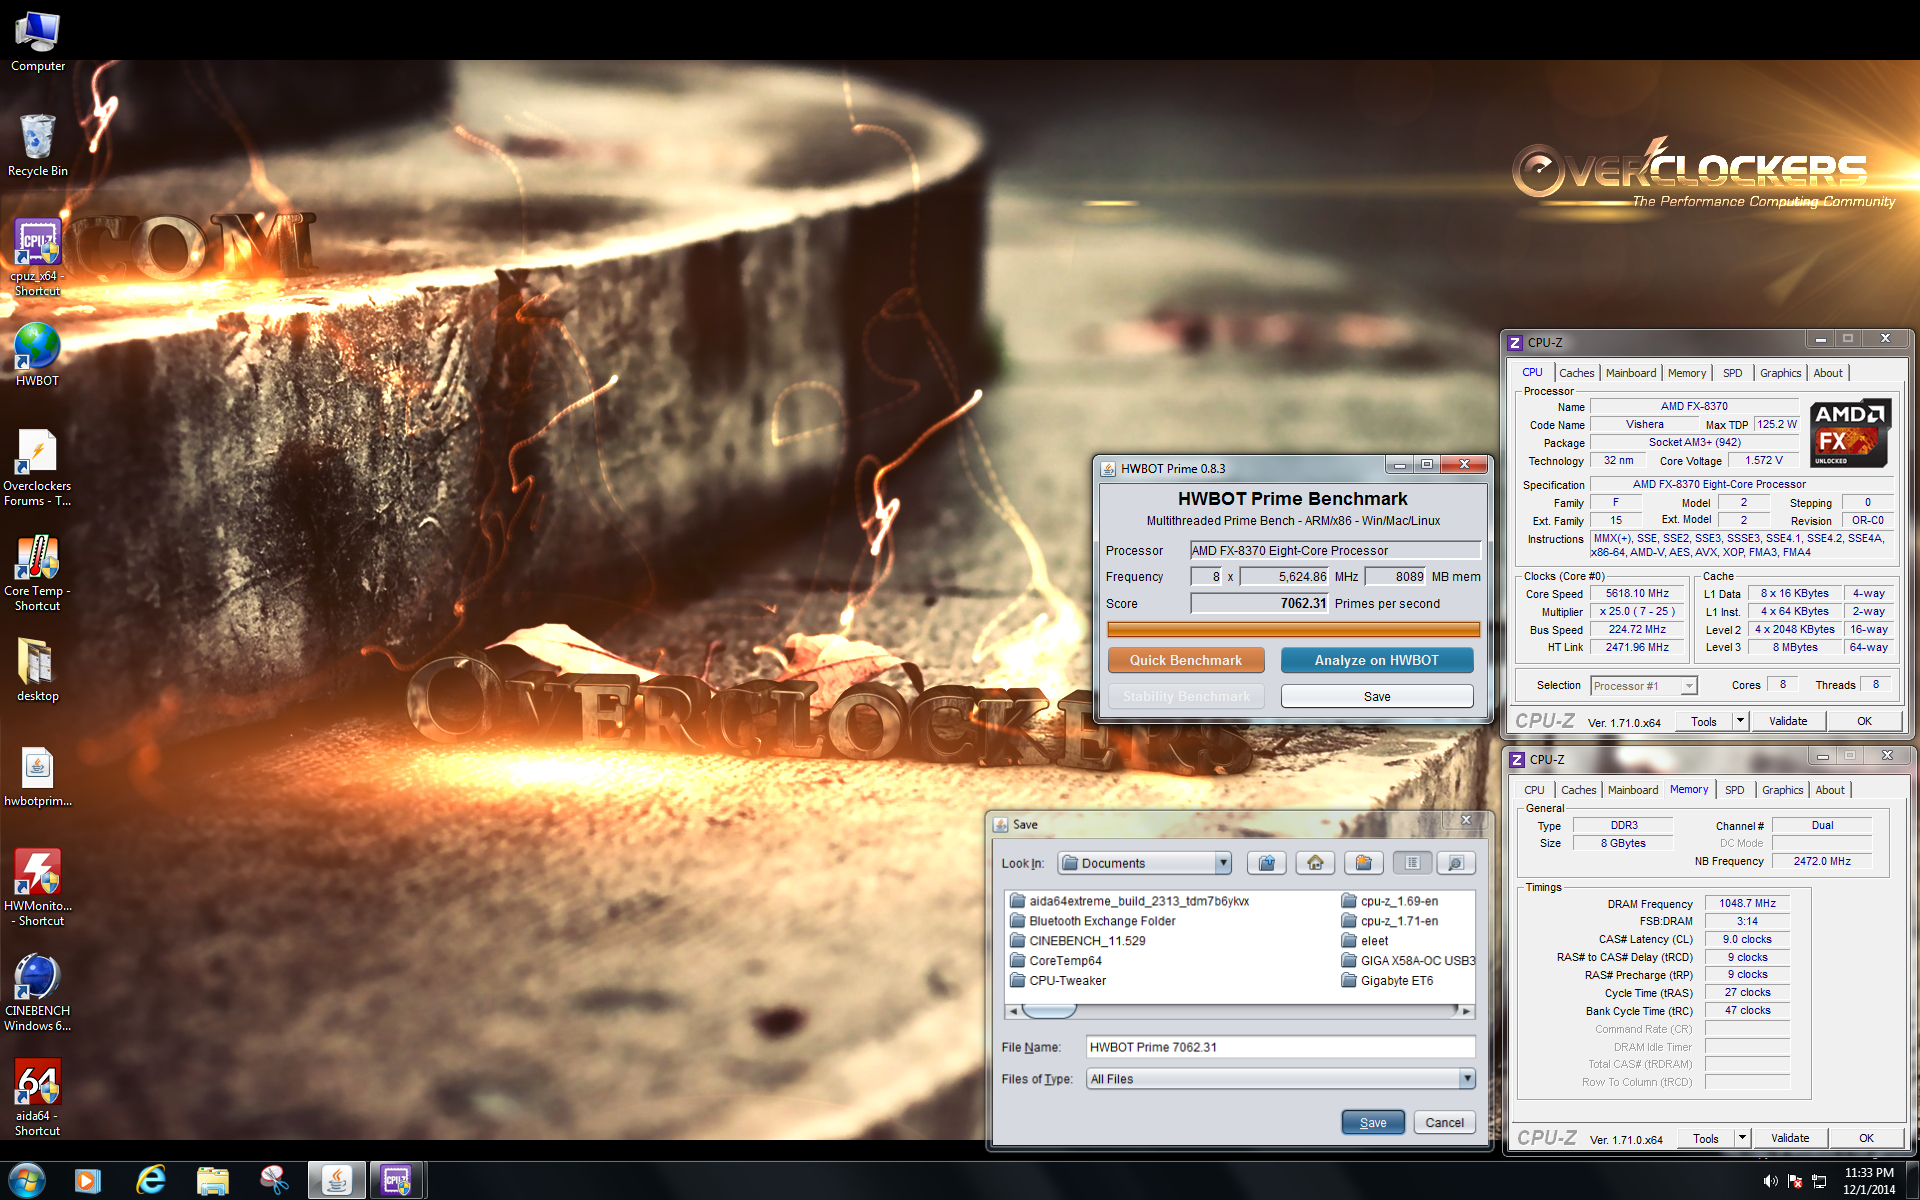Screen dimensions: 1920x1200
Task: Open the Computer desktop icon
Action: pos(38,41)
